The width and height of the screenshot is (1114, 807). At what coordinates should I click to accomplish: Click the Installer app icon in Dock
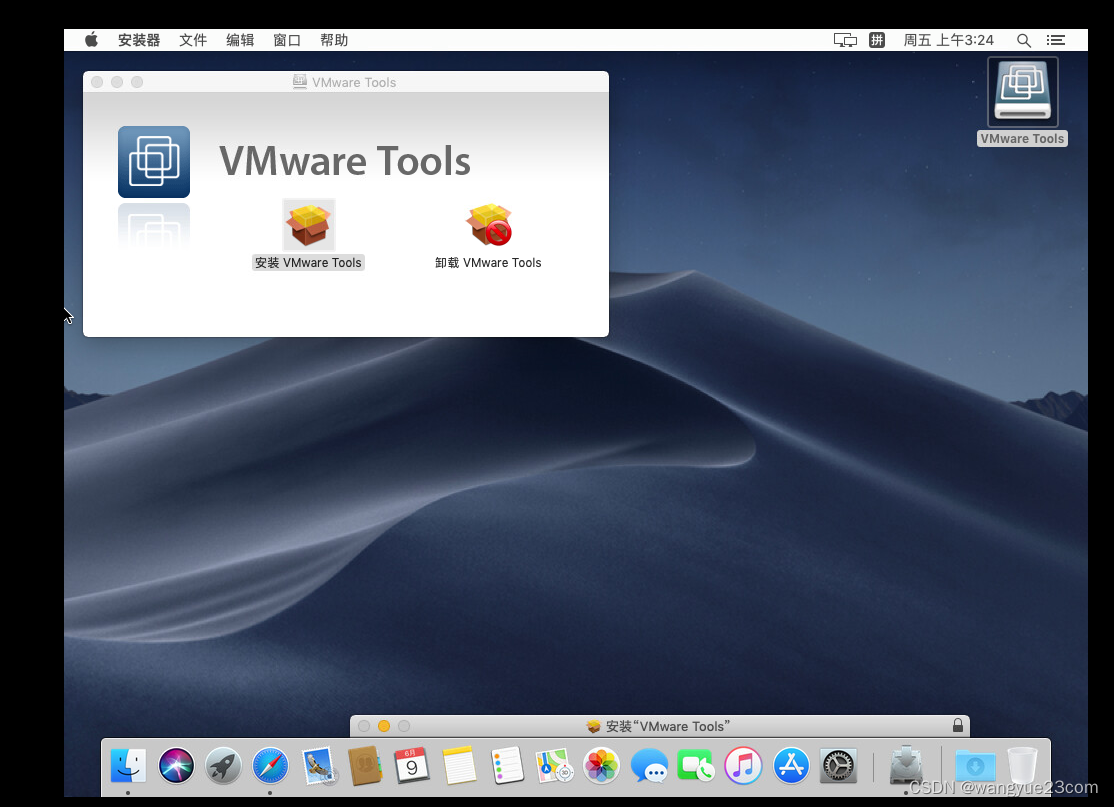(907, 767)
